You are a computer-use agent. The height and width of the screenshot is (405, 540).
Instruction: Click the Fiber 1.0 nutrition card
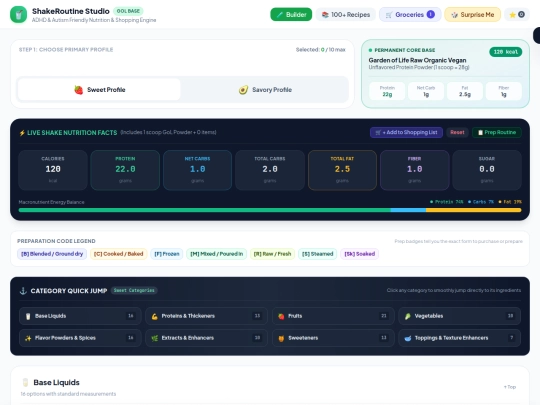coord(414,170)
